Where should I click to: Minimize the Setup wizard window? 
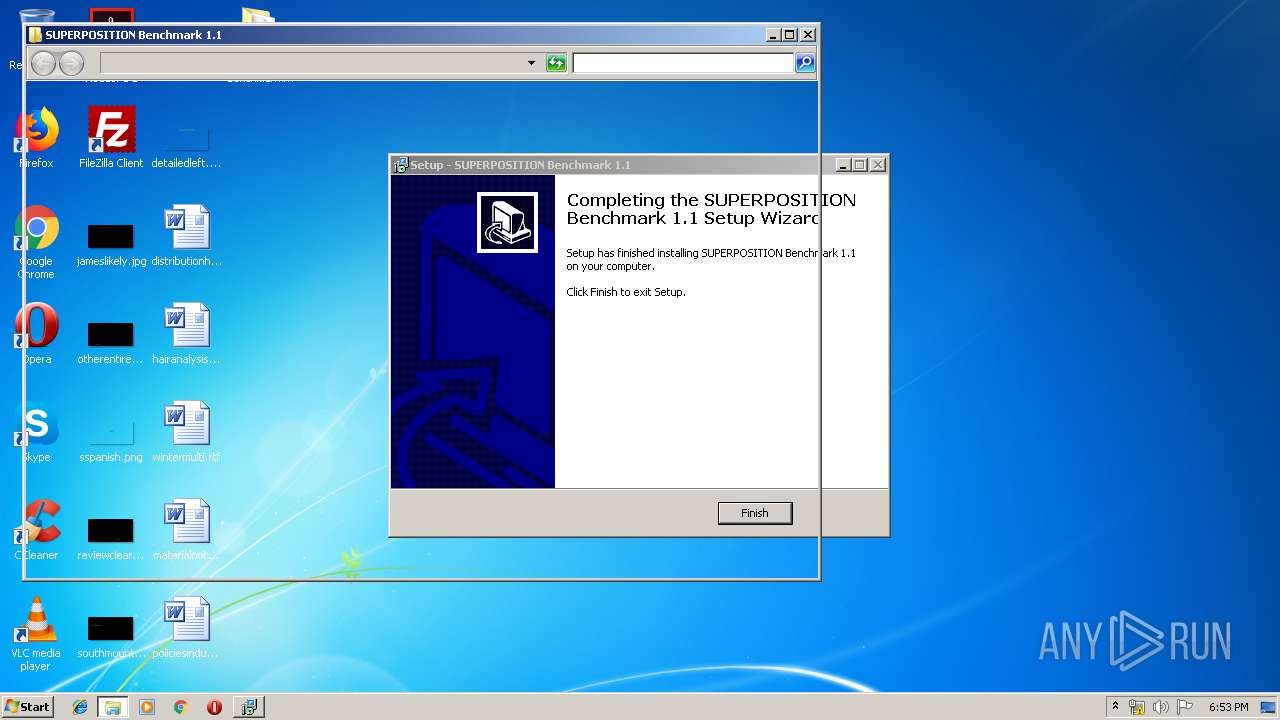tap(843, 165)
